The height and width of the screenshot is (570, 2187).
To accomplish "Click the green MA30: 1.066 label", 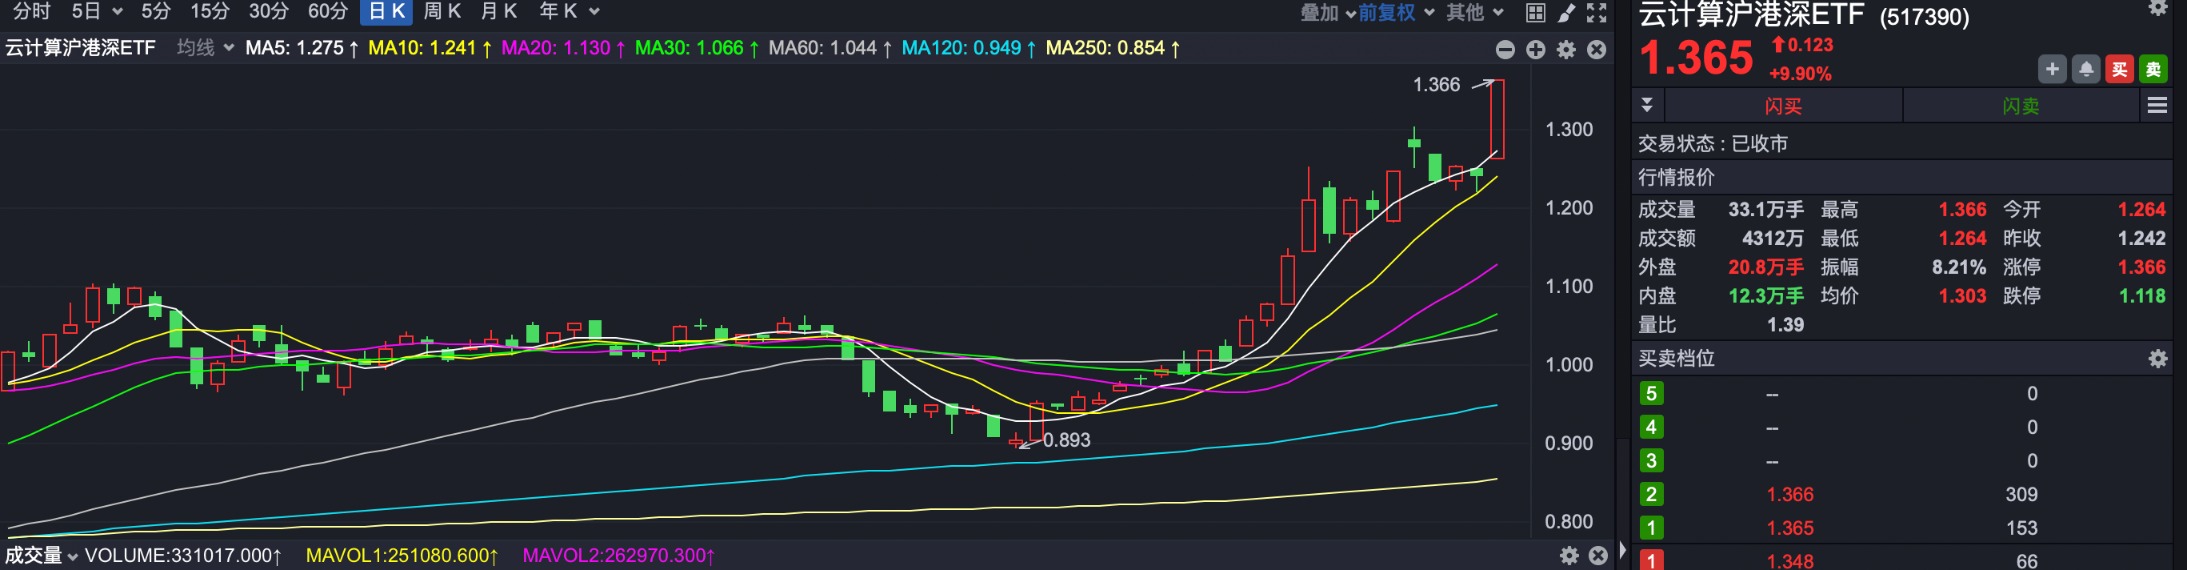I will 697,48.
